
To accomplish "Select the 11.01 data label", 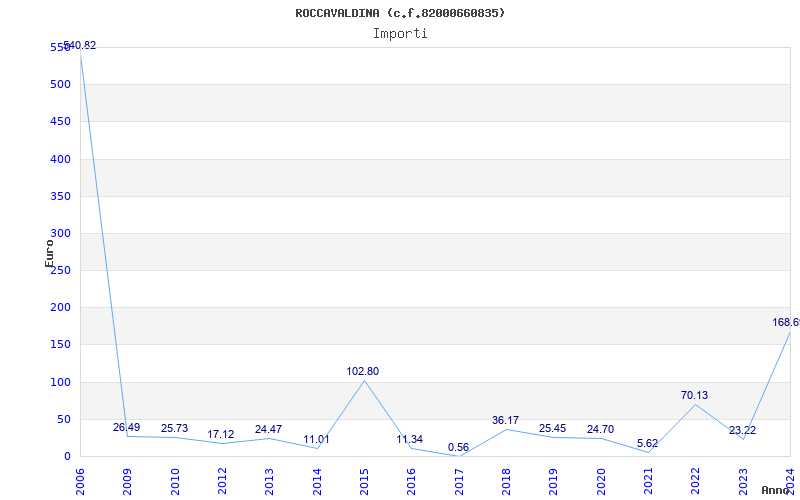I will click(316, 439).
